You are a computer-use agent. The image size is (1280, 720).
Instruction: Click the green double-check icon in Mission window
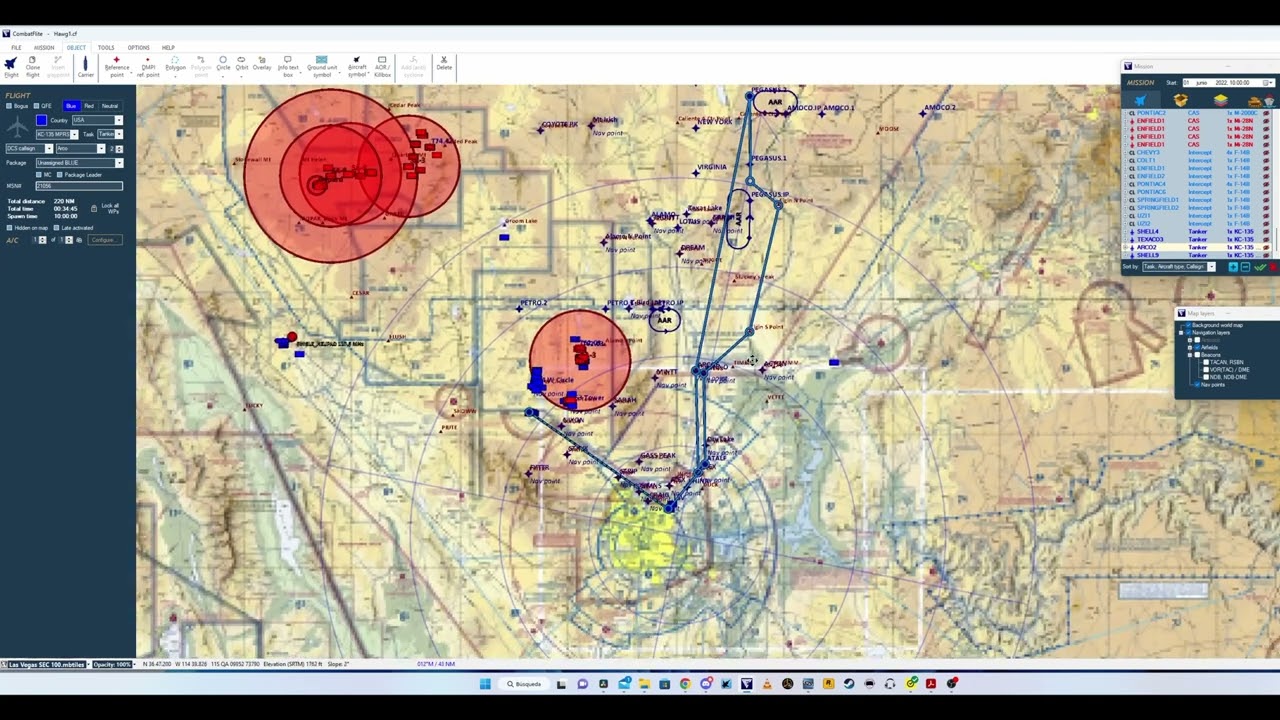1260,266
